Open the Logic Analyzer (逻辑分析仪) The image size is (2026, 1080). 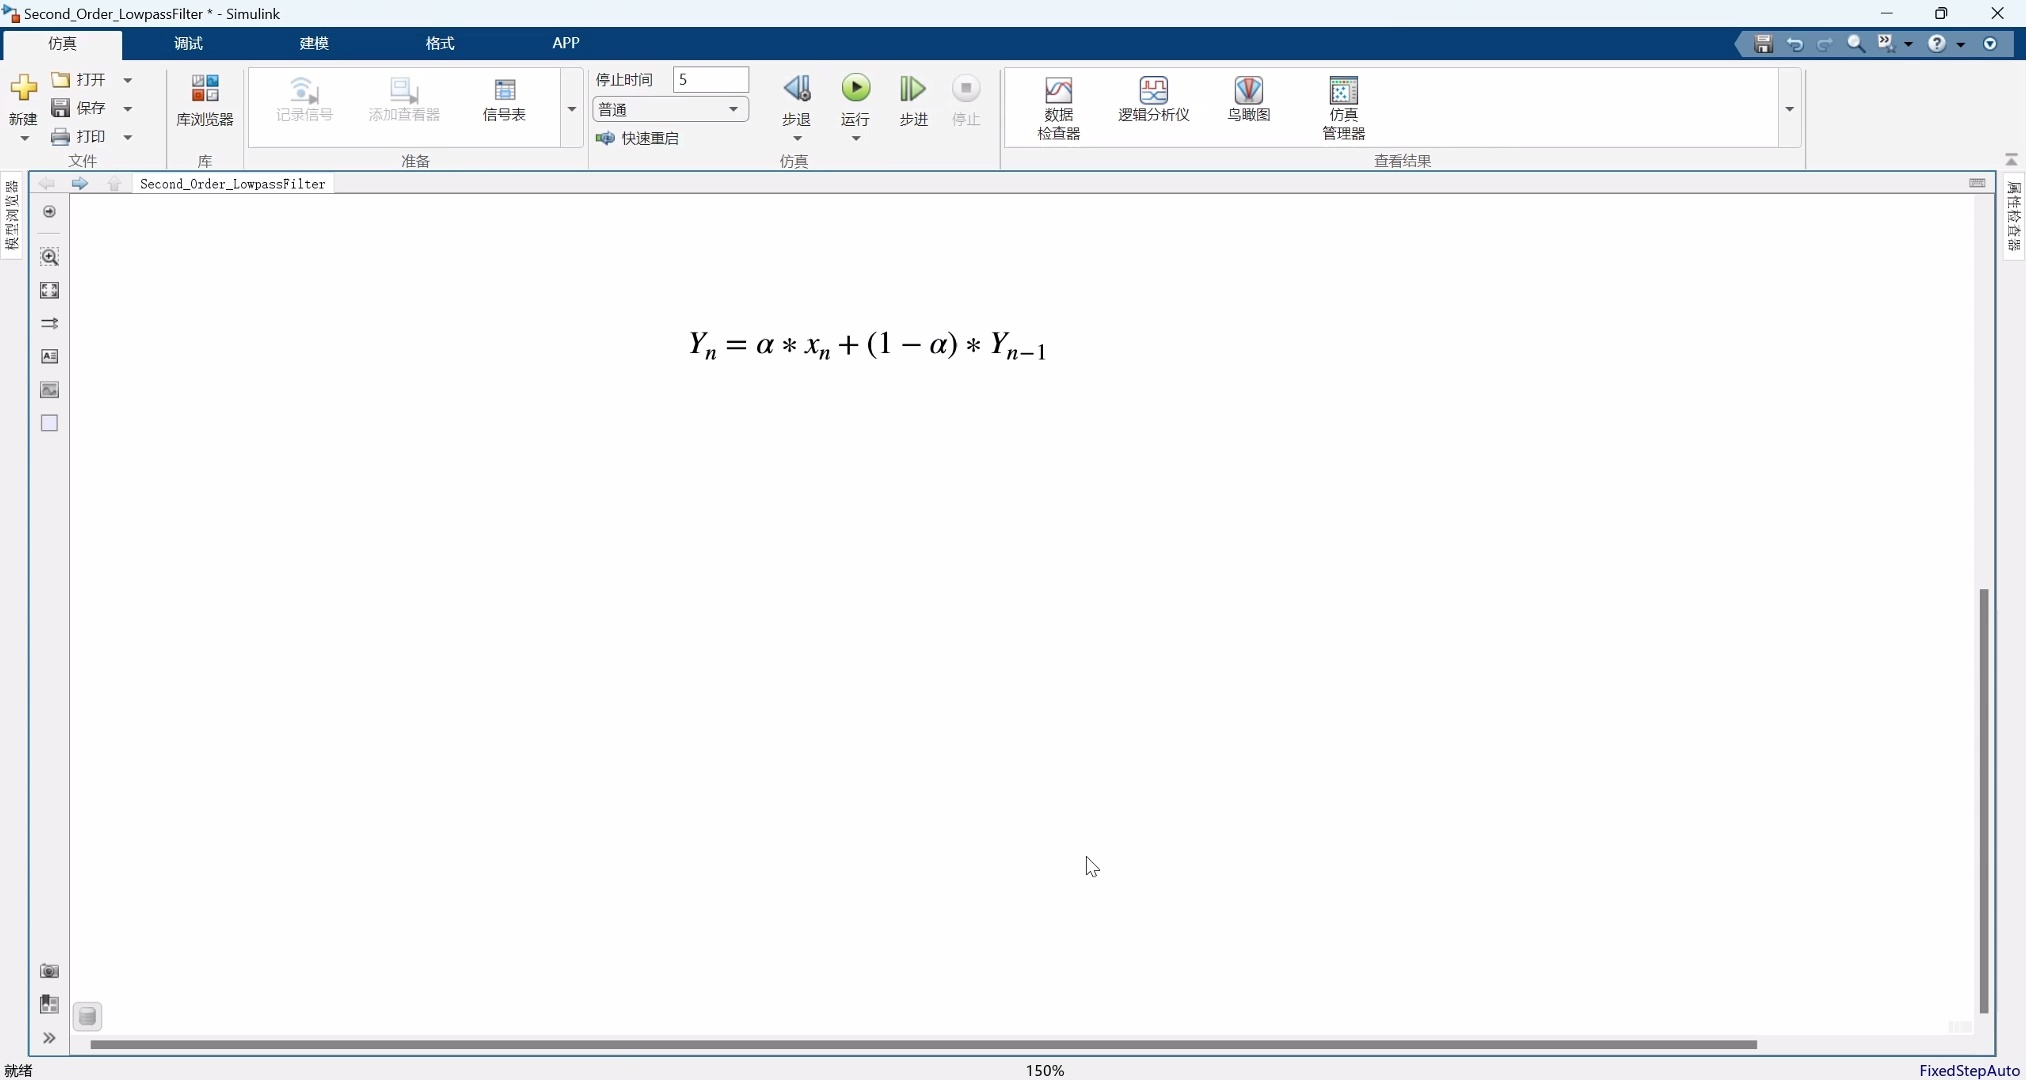(1153, 100)
